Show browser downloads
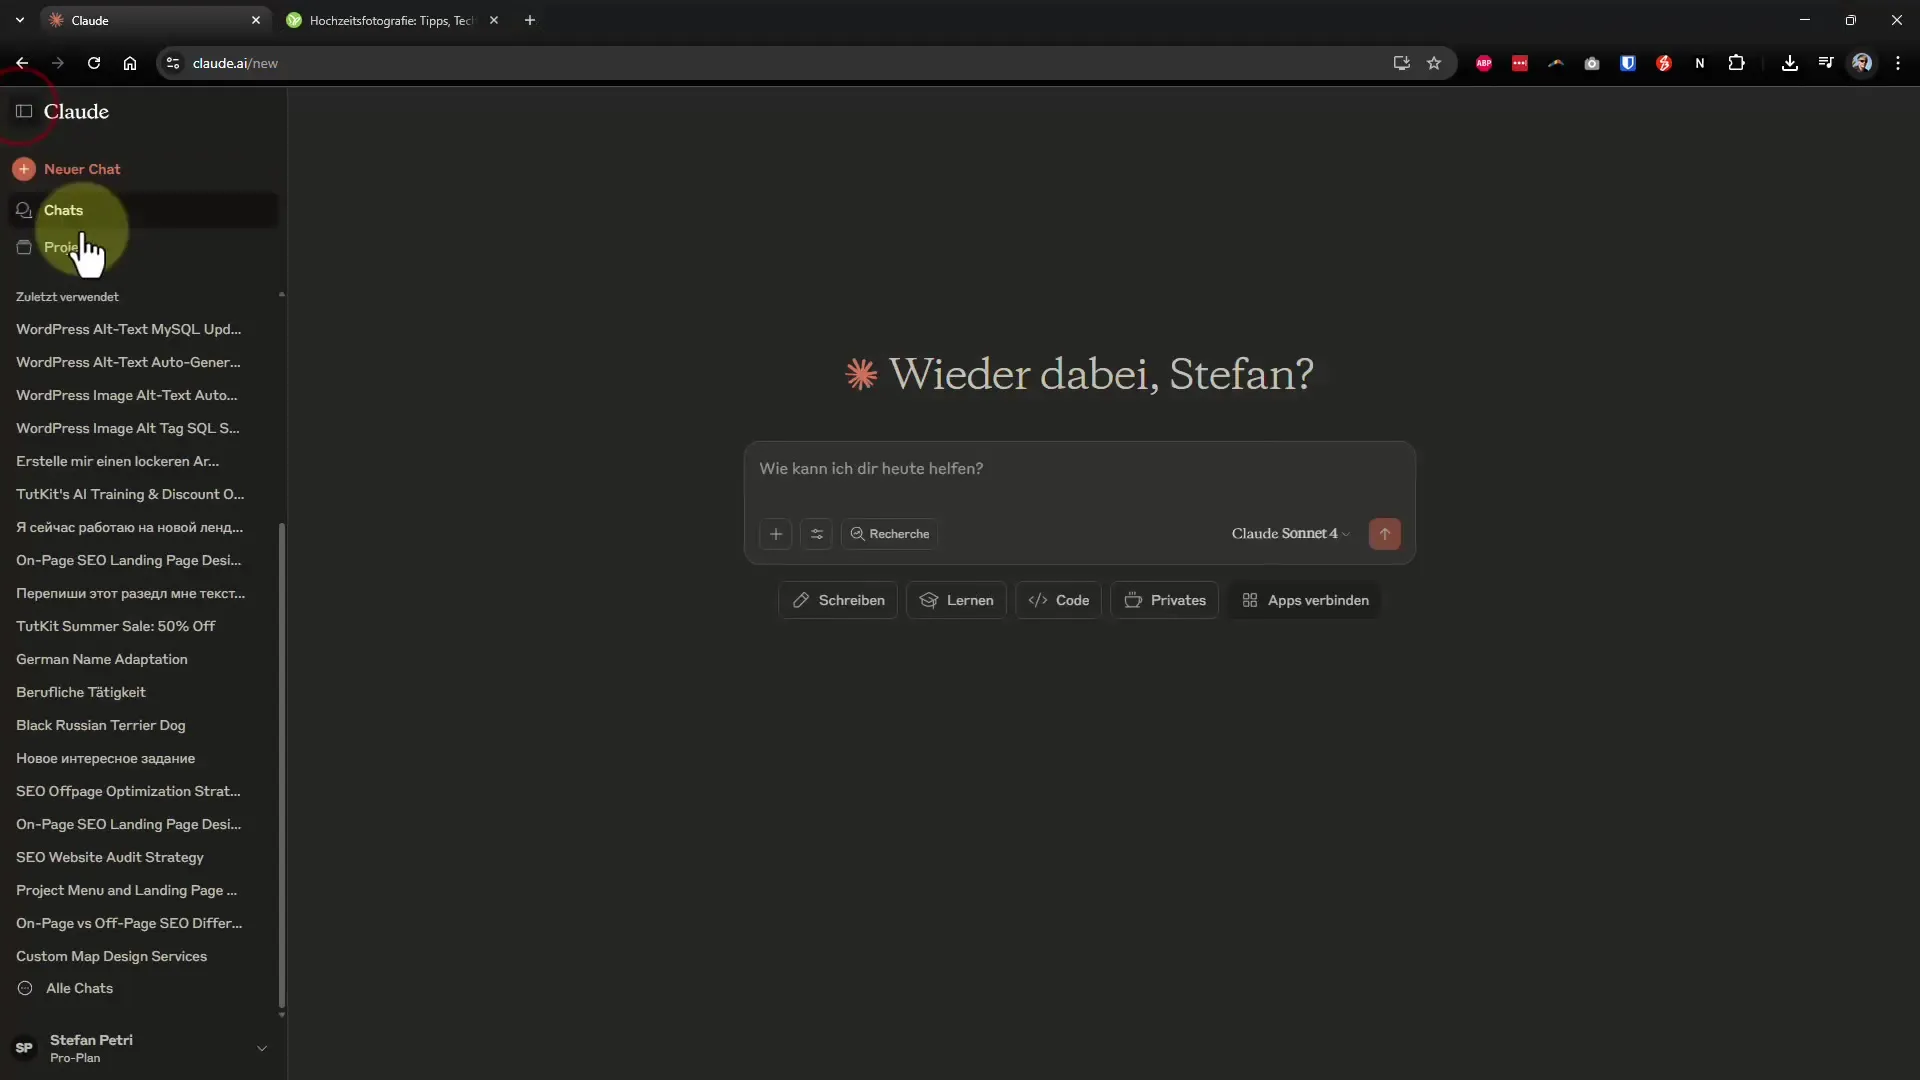Screen dimensions: 1920x1080 point(1790,63)
